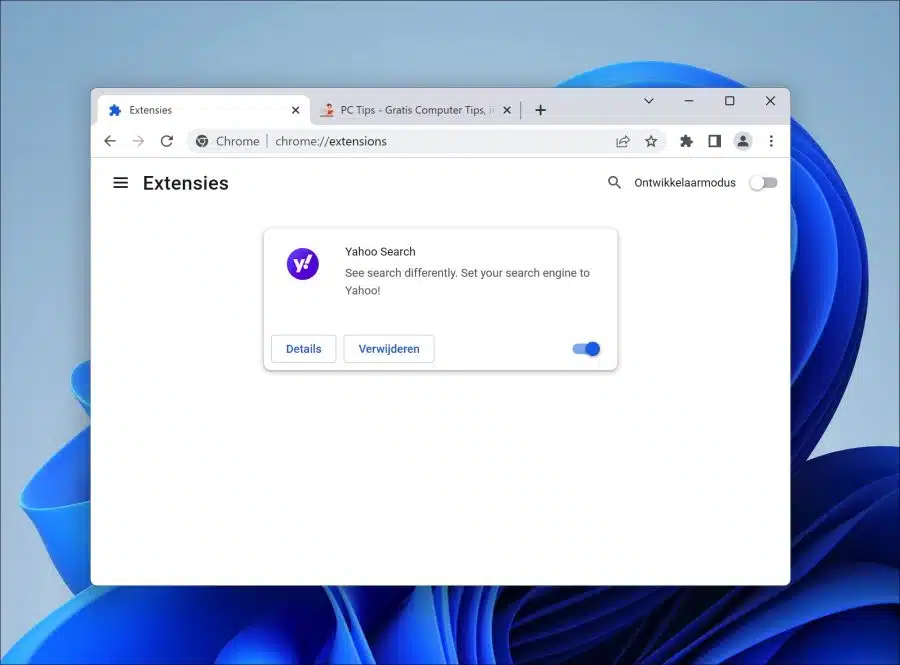
Task: Minimize the Chrome window
Action: (689, 101)
